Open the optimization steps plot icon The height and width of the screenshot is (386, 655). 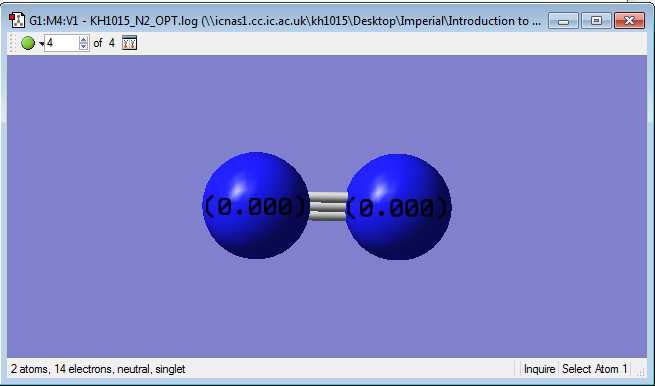[129, 43]
